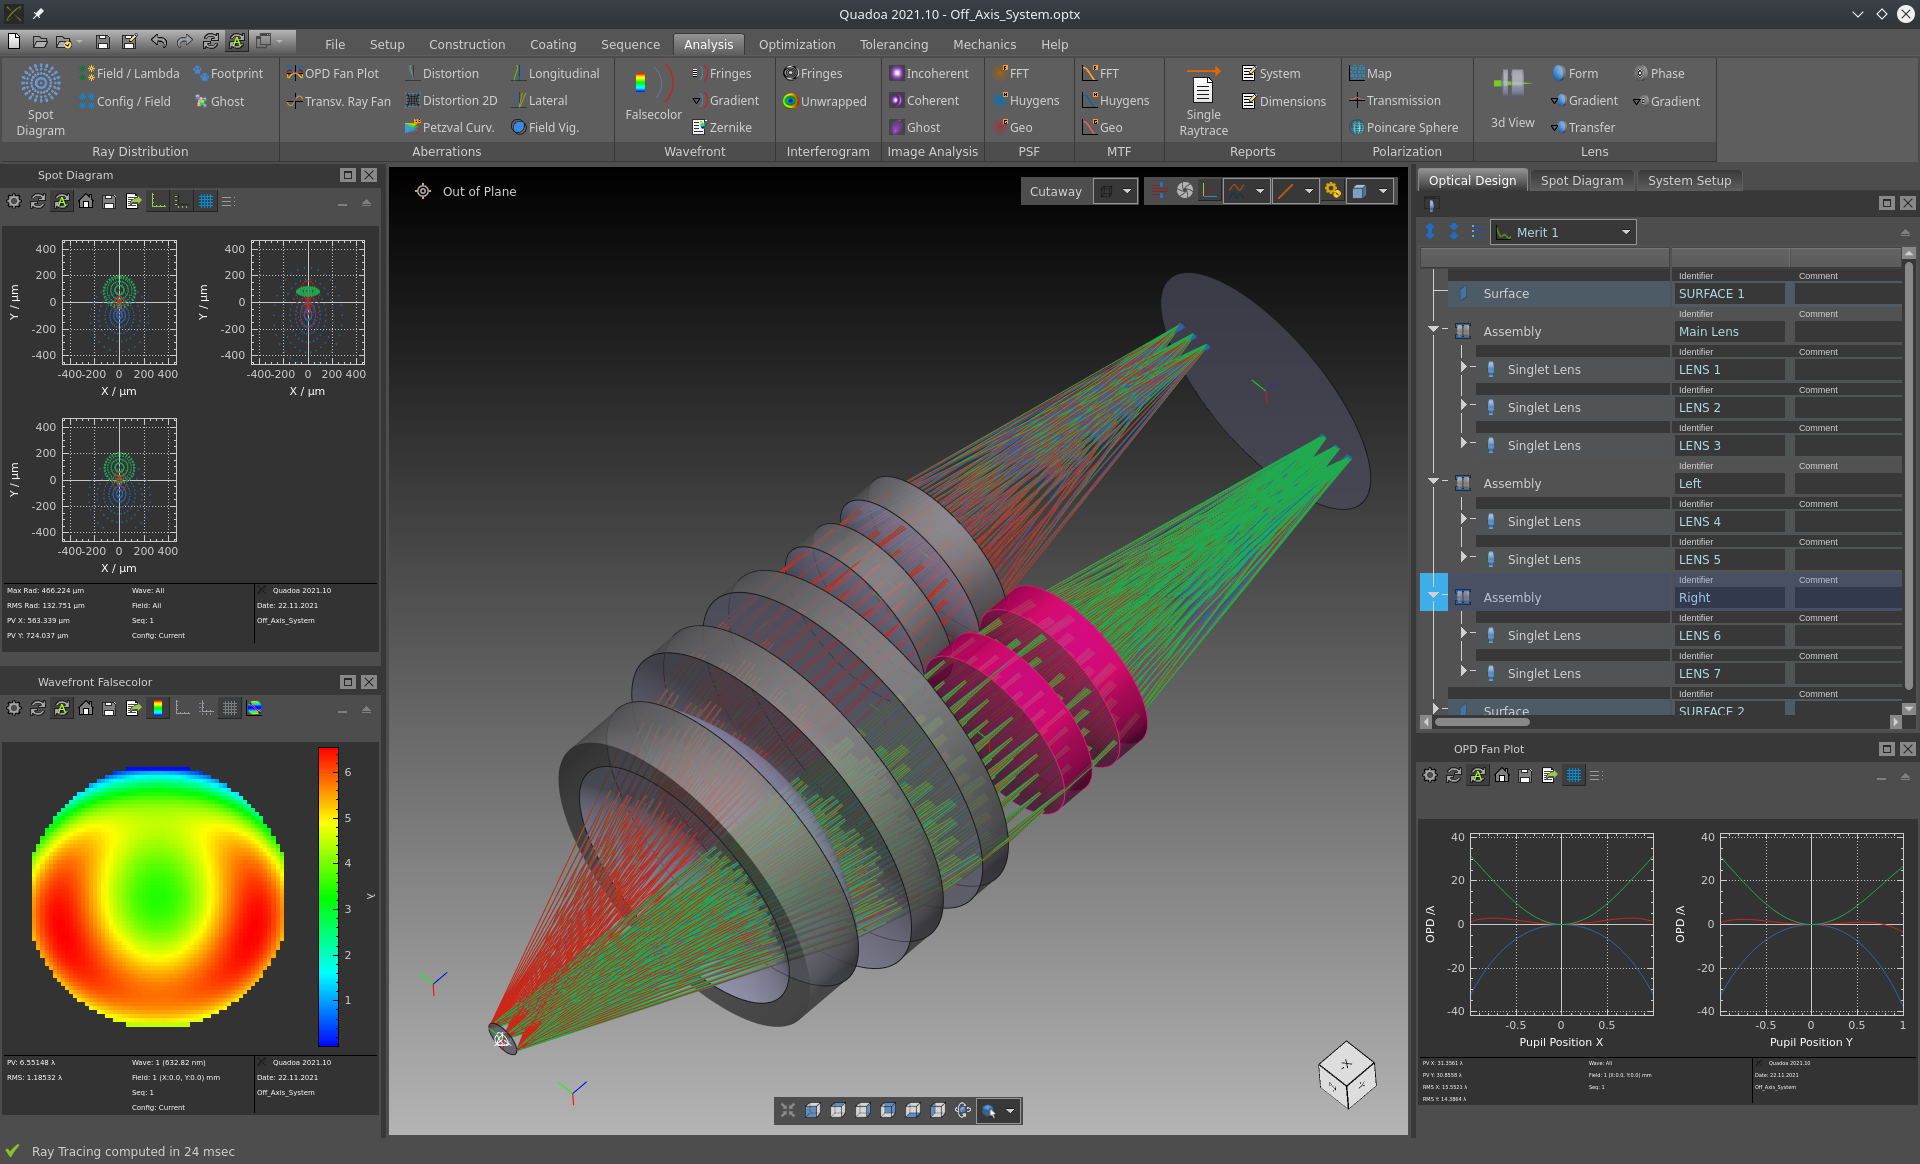Open the 3d View of the lens
Screen dimensions: 1920x1164
[x=1512, y=98]
